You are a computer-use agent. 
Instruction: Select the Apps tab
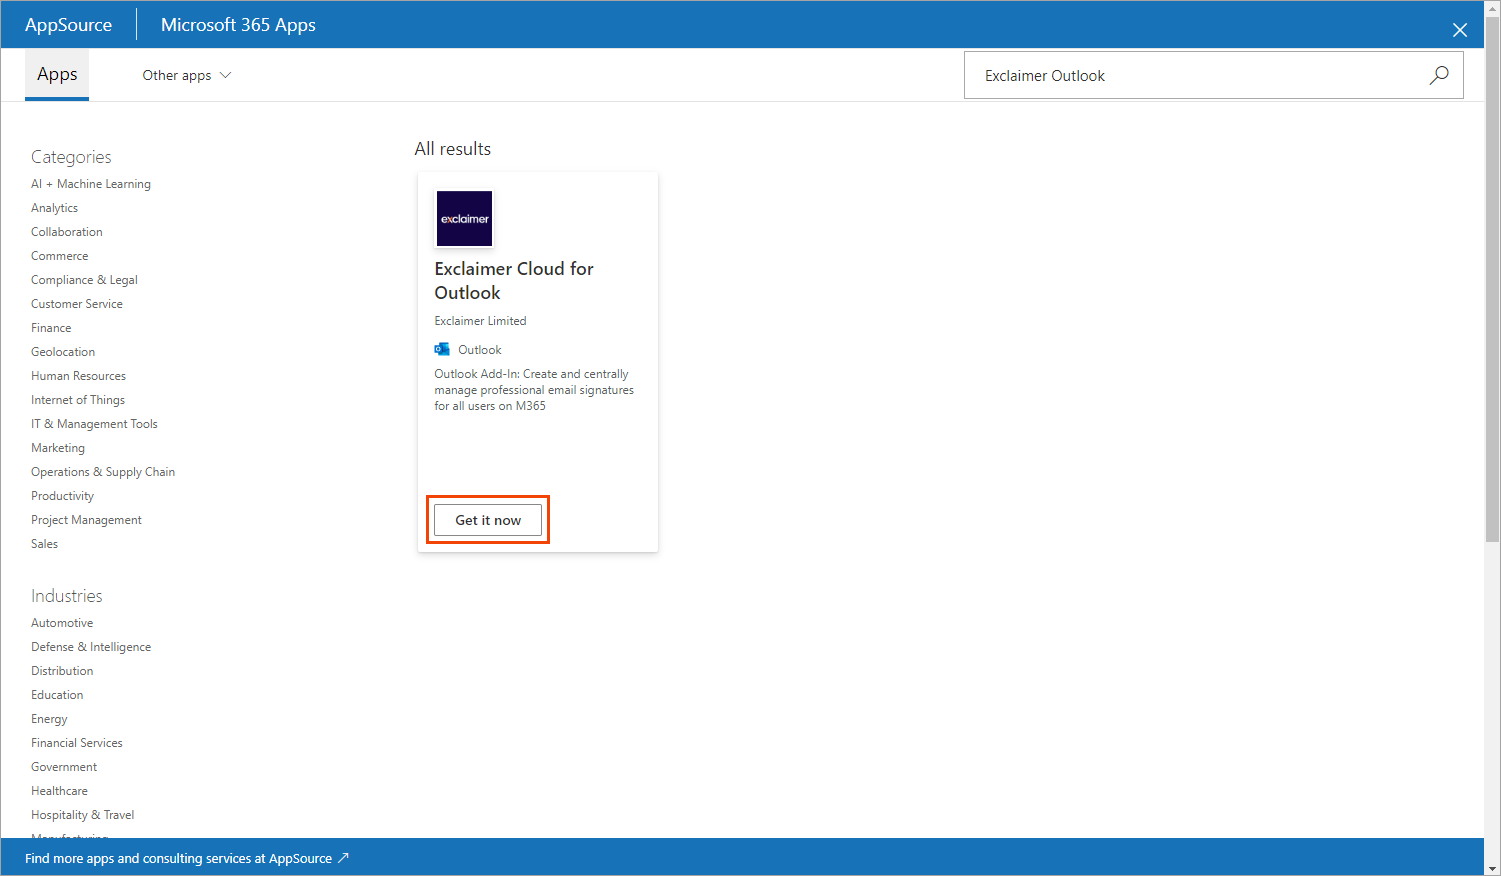57,75
